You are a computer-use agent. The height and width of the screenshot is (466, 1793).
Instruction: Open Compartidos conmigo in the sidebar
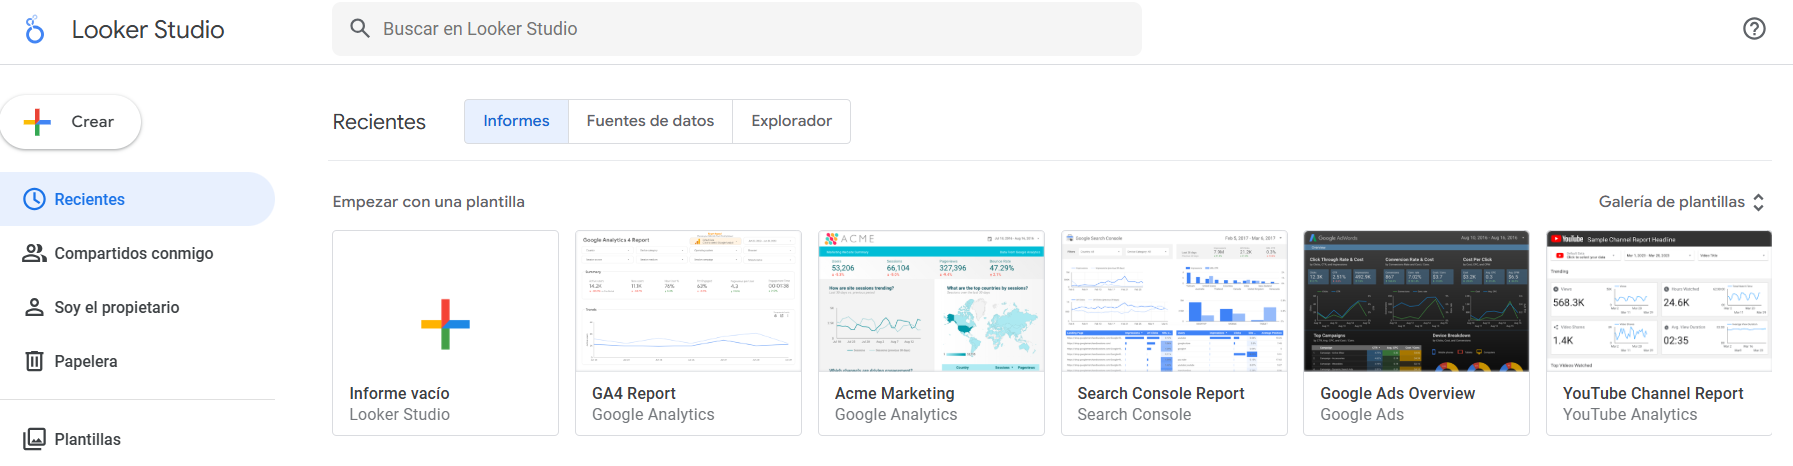coord(137,253)
